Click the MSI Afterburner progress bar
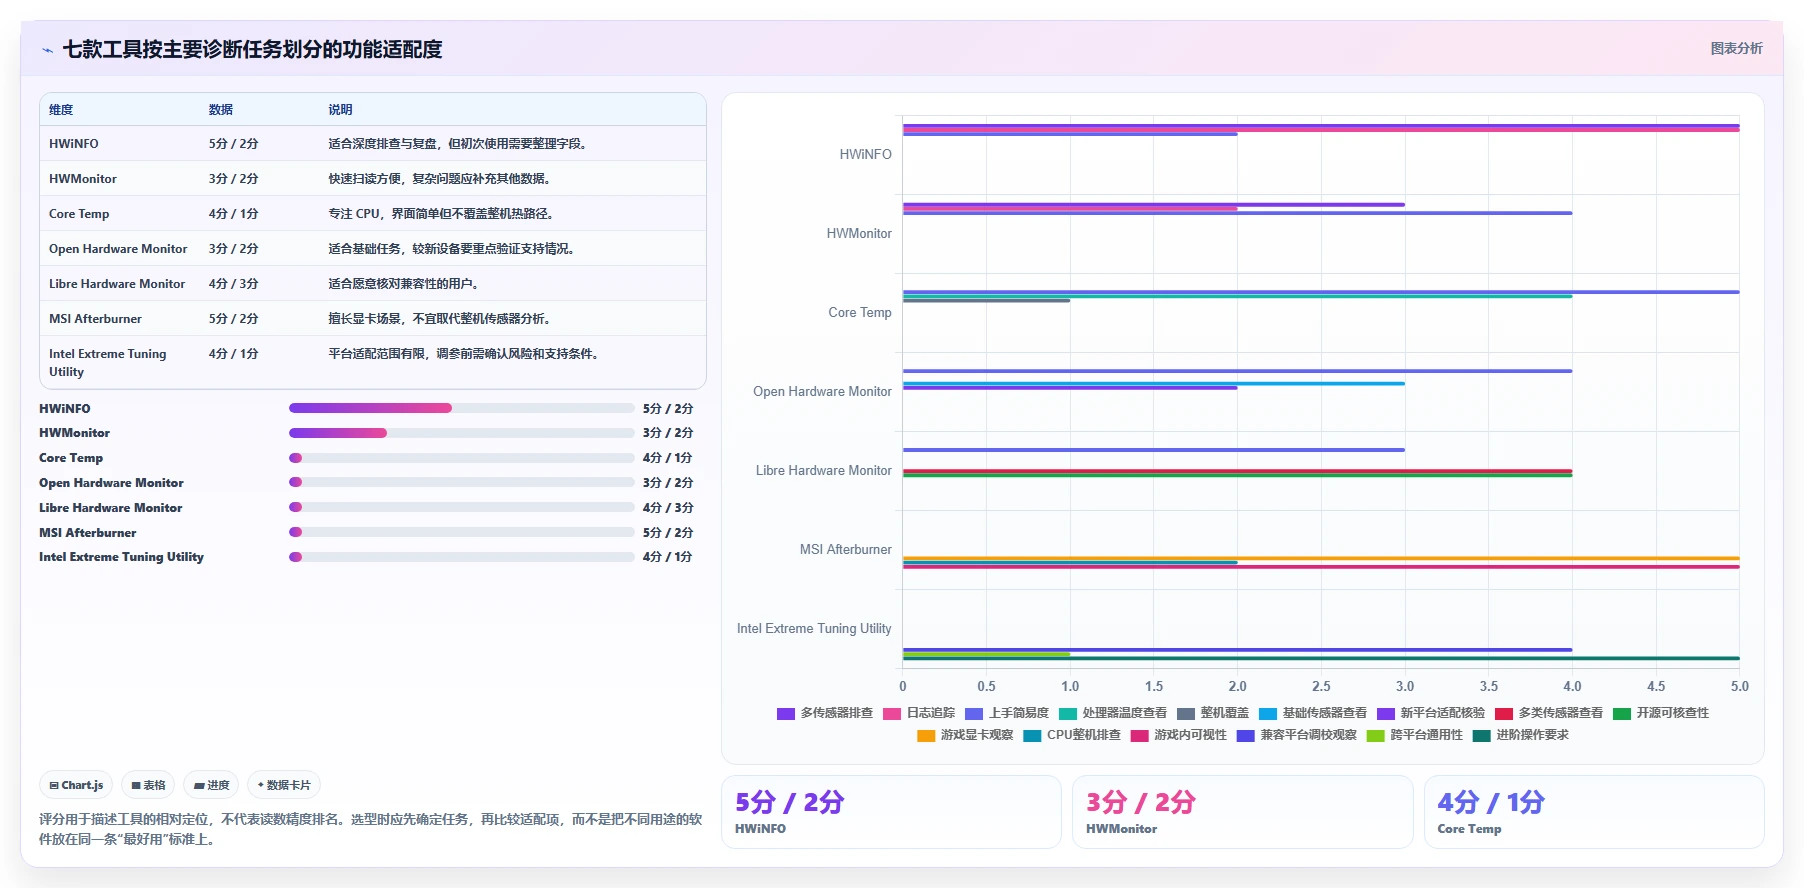This screenshot has height=888, width=1804. tap(462, 532)
